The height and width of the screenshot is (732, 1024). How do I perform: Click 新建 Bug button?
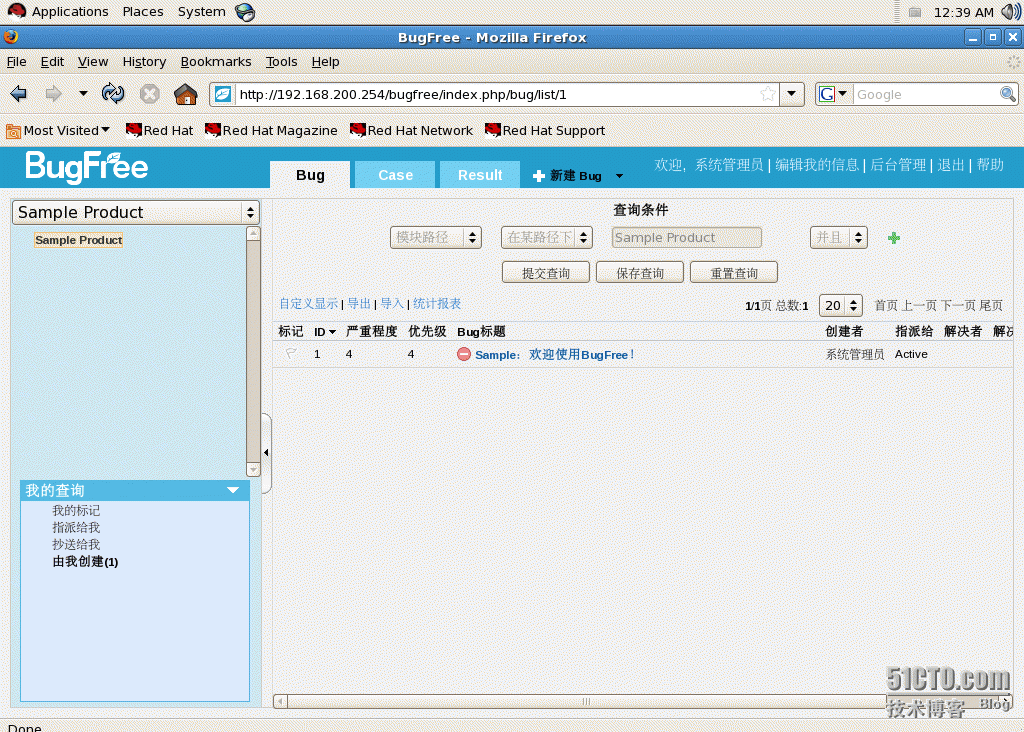tap(568, 176)
